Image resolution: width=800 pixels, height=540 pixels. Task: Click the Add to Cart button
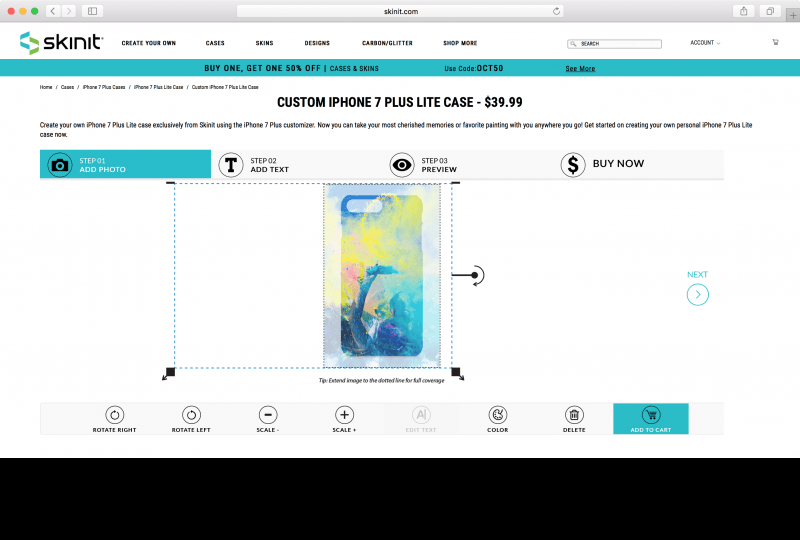(x=651, y=419)
